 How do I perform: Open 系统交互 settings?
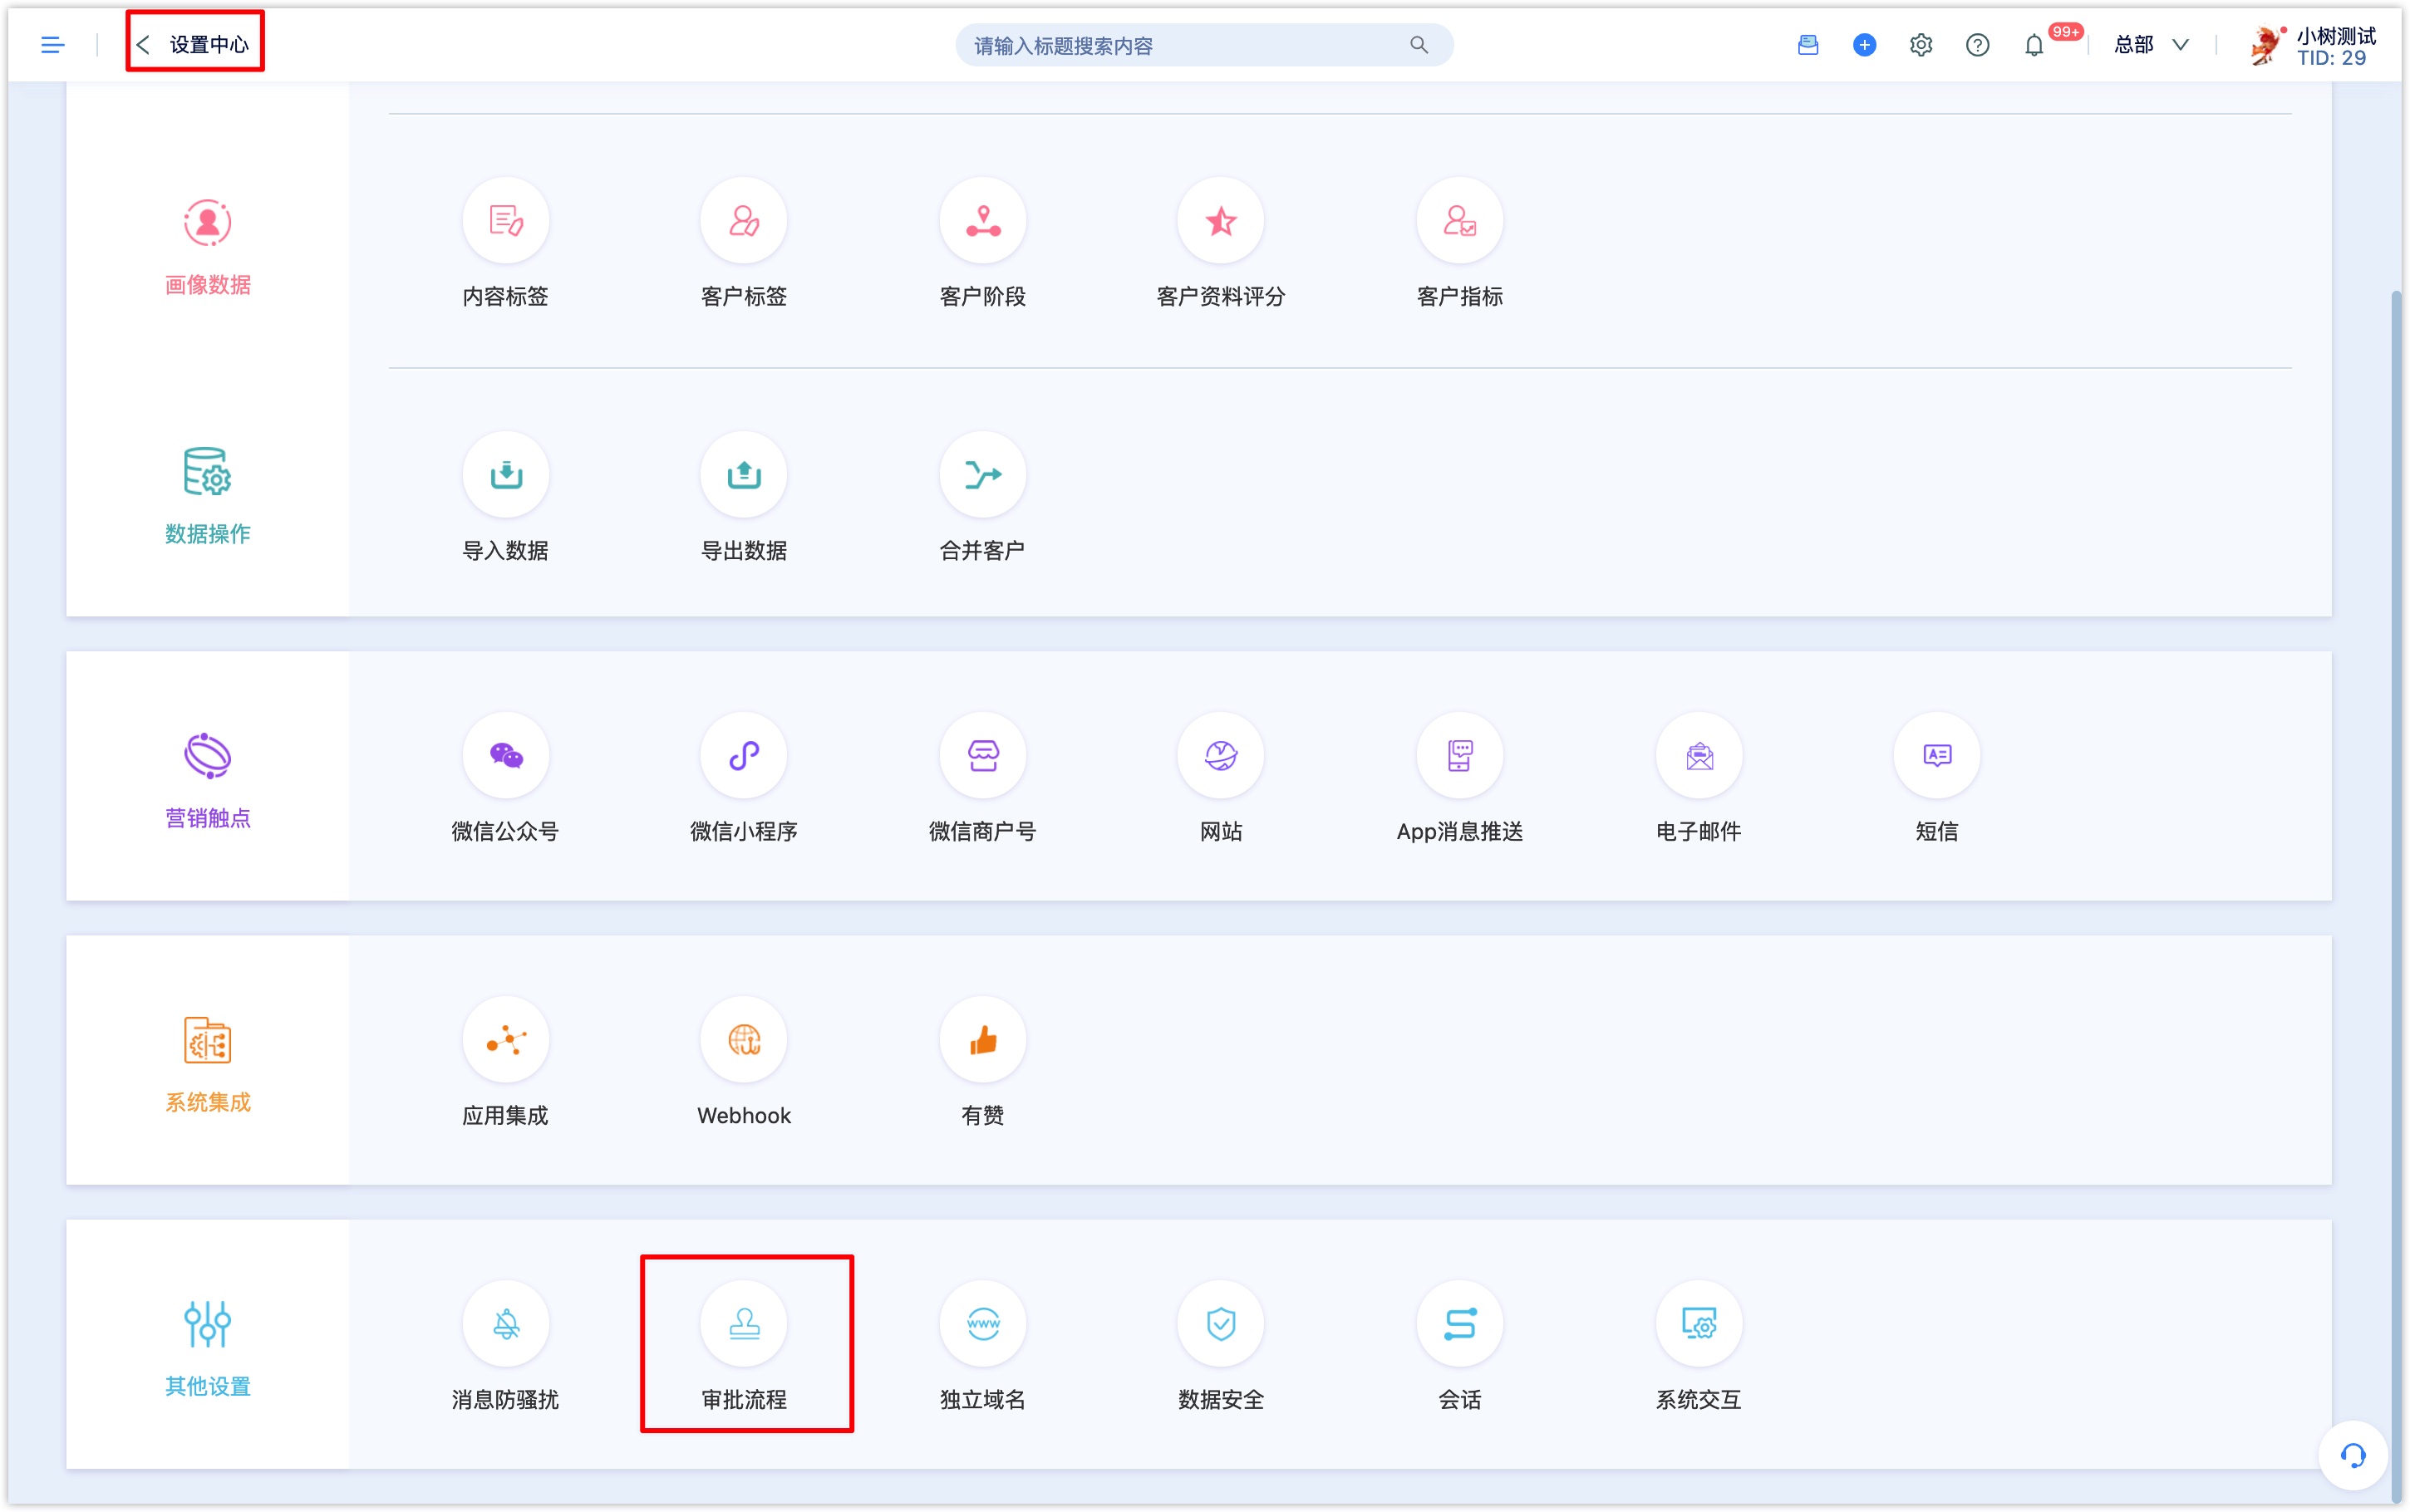pyautogui.click(x=1699, y=1346)
